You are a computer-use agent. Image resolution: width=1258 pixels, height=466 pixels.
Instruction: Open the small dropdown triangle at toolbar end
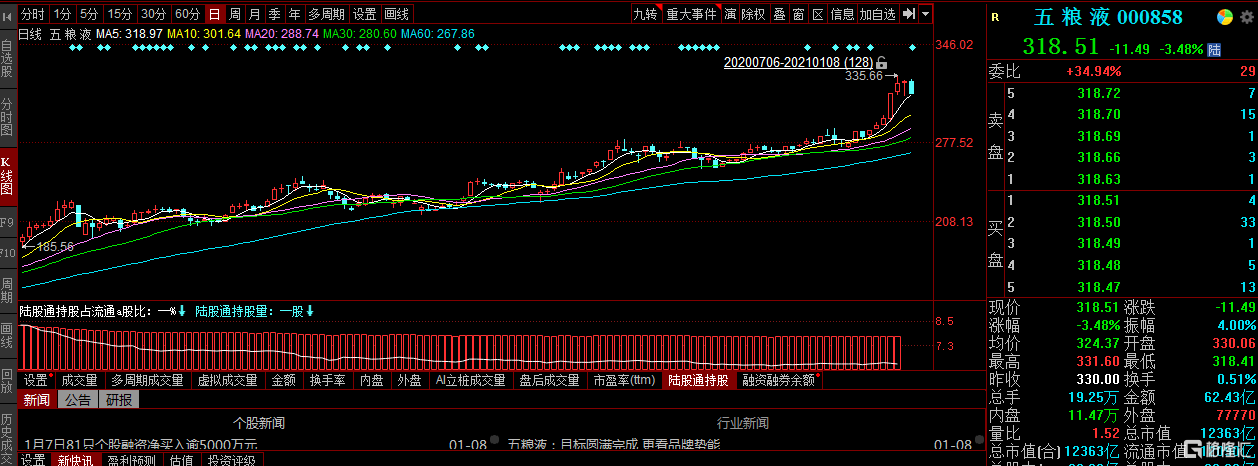[925, 14]
